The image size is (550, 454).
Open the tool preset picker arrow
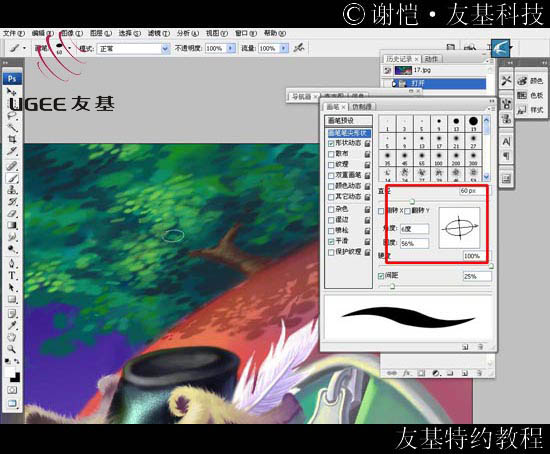(24, 48)
